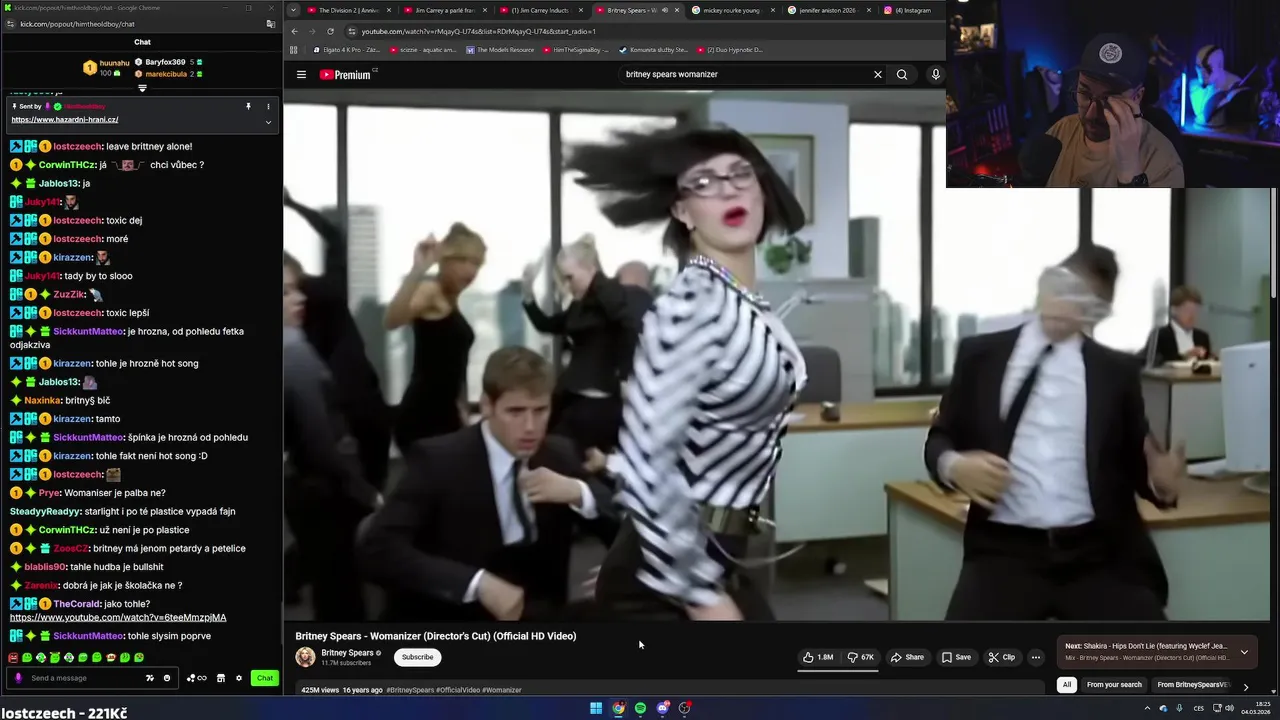Send message with green Chat button
The height and width of the screenshot is (720, 1280).
pyautogui.click(x=264, y=678)
